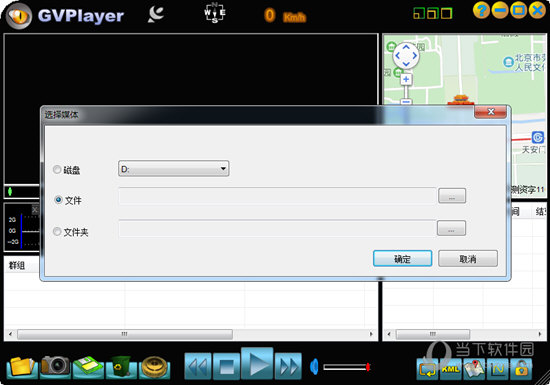Click the compass direction indicator

point(215,13)
